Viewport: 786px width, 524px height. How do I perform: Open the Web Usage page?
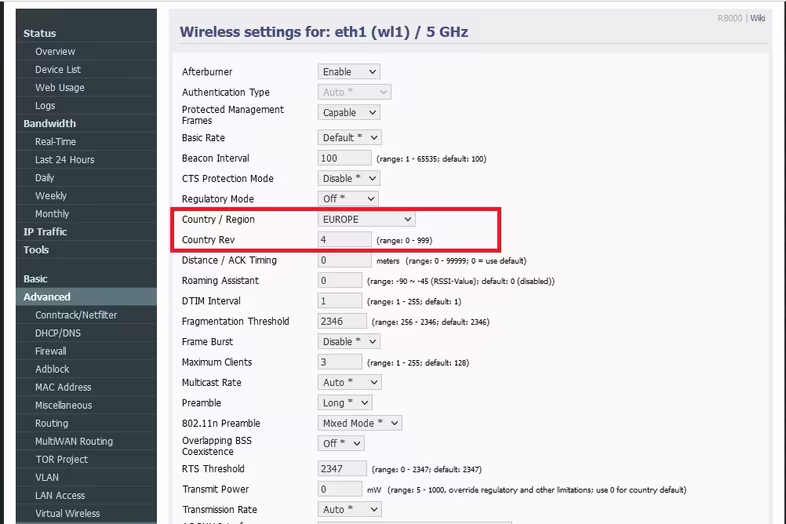[x=60, y=87]
